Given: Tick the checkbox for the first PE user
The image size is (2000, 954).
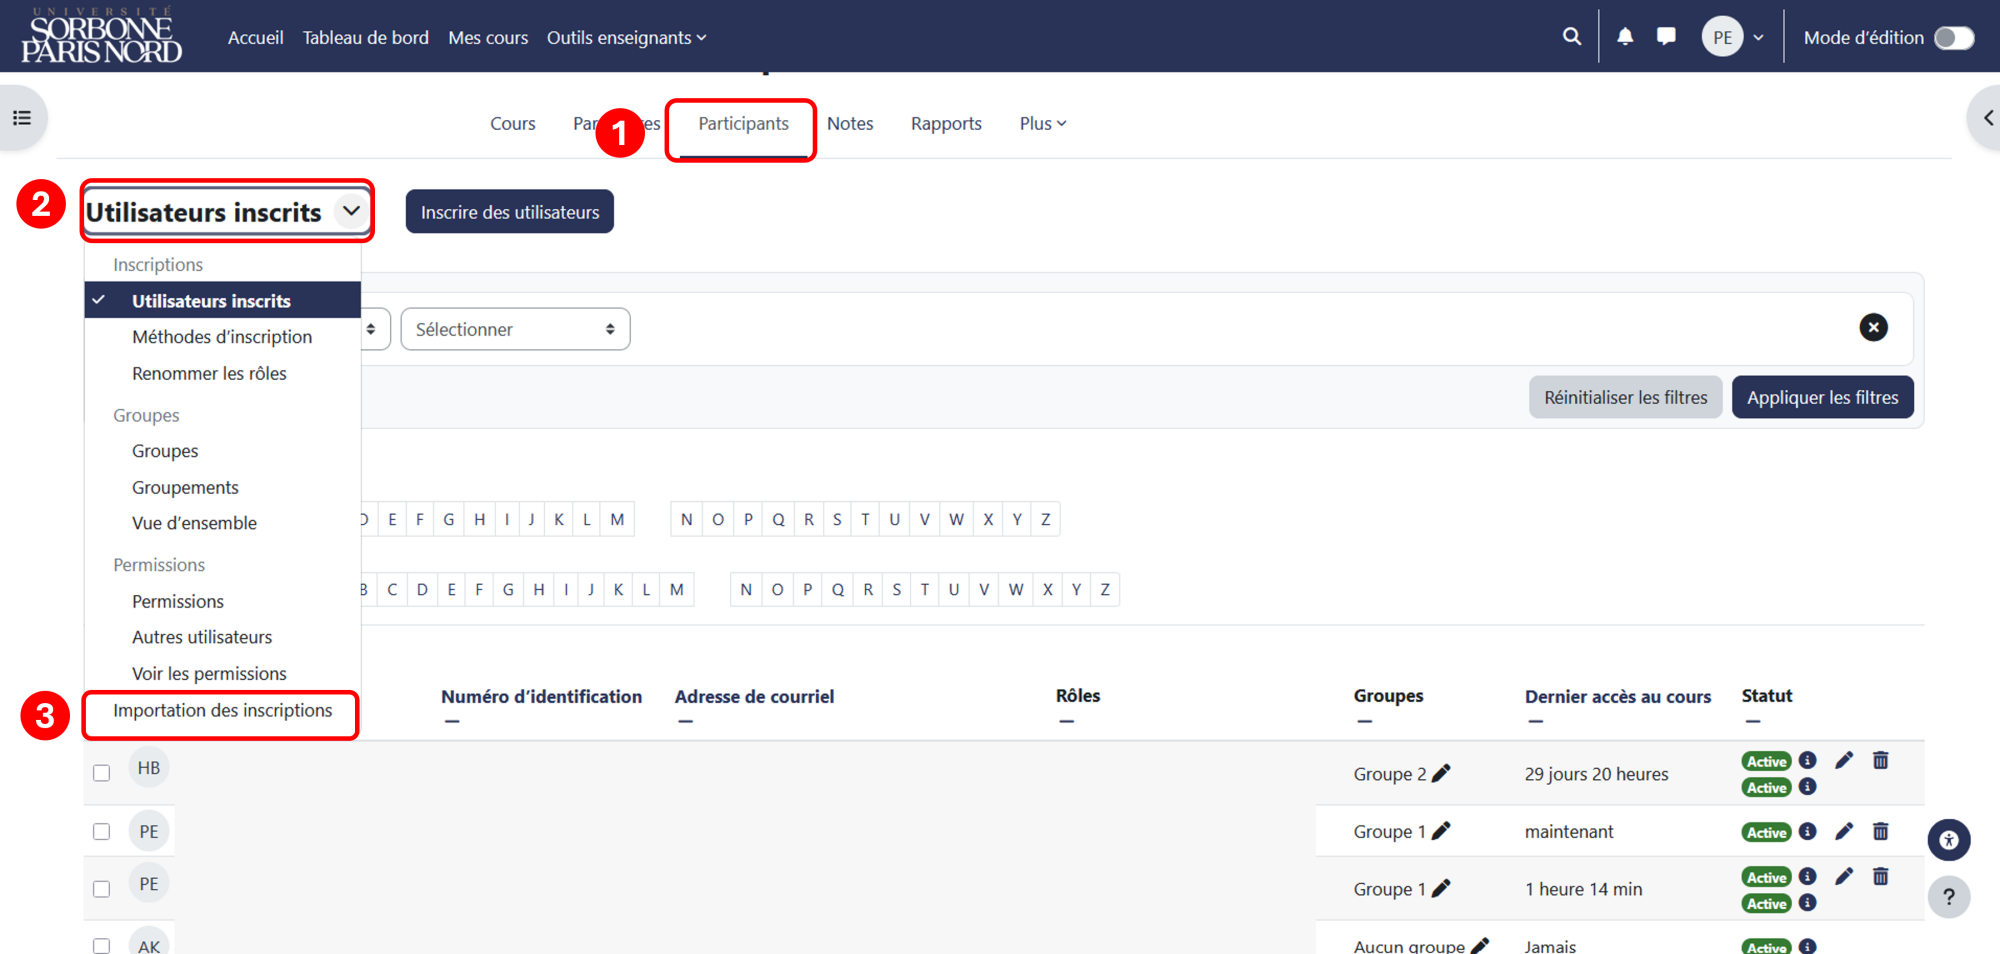Looking at the screenshot, I should coord(101,832).
